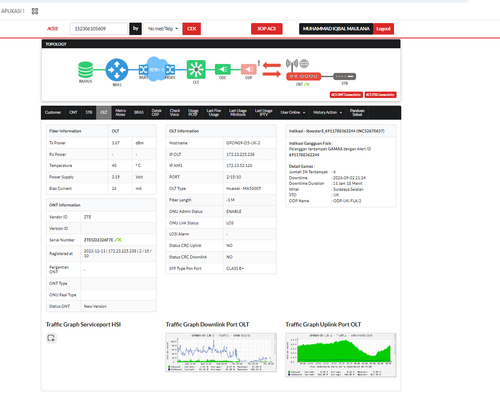Click green signal icon next to Serial Number
This screenshot has height=393, width=500.
pos(118,240)
